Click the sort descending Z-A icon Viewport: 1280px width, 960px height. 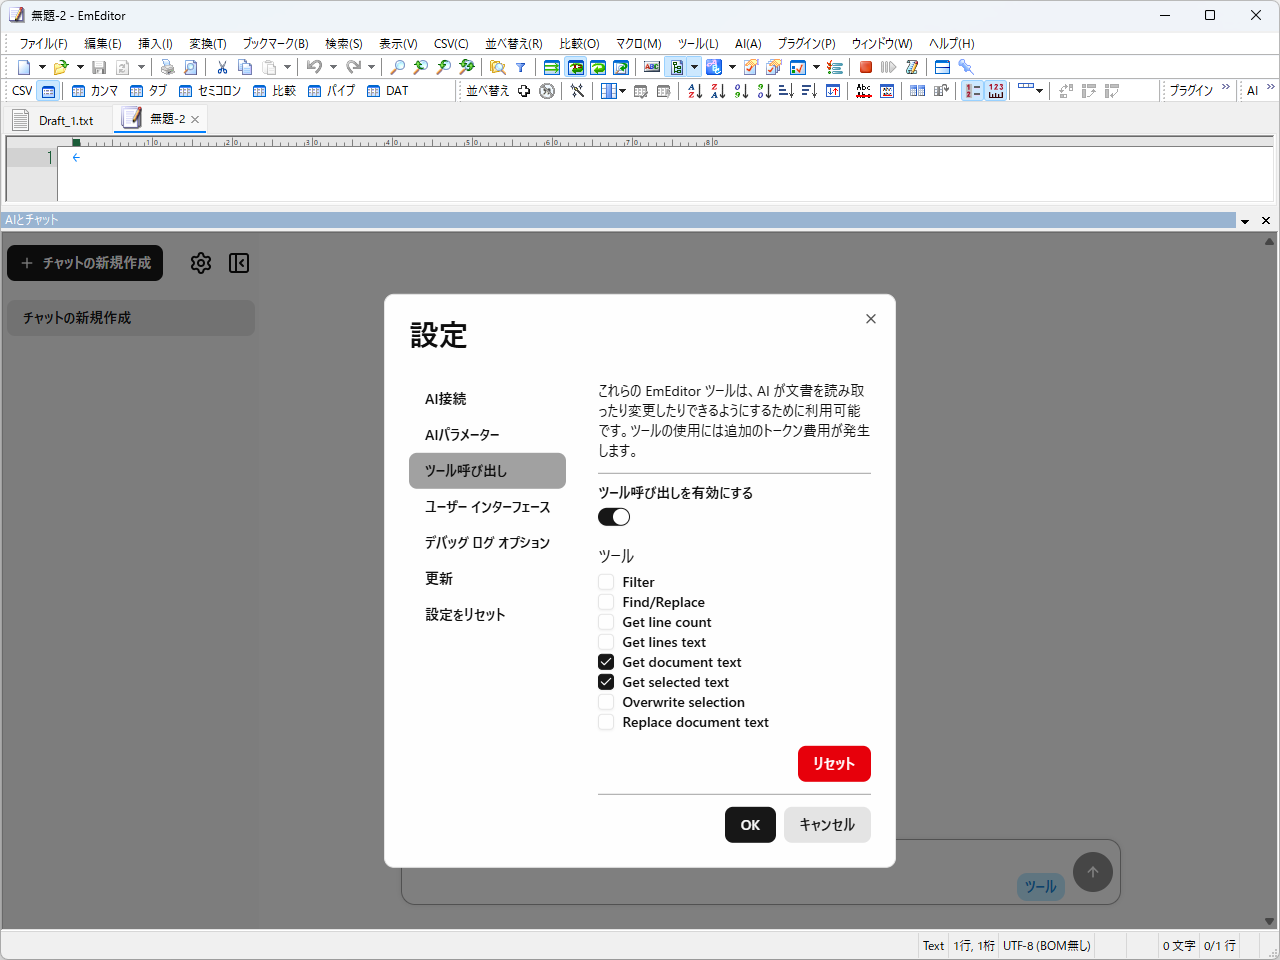point(718,91)
